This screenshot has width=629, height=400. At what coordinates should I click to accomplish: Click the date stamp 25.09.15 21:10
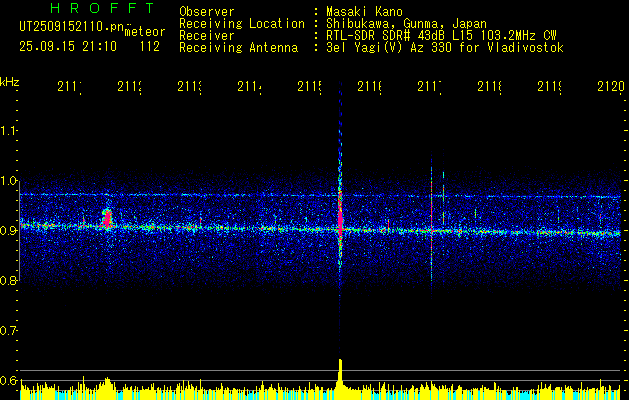click(x=68, y=47)
